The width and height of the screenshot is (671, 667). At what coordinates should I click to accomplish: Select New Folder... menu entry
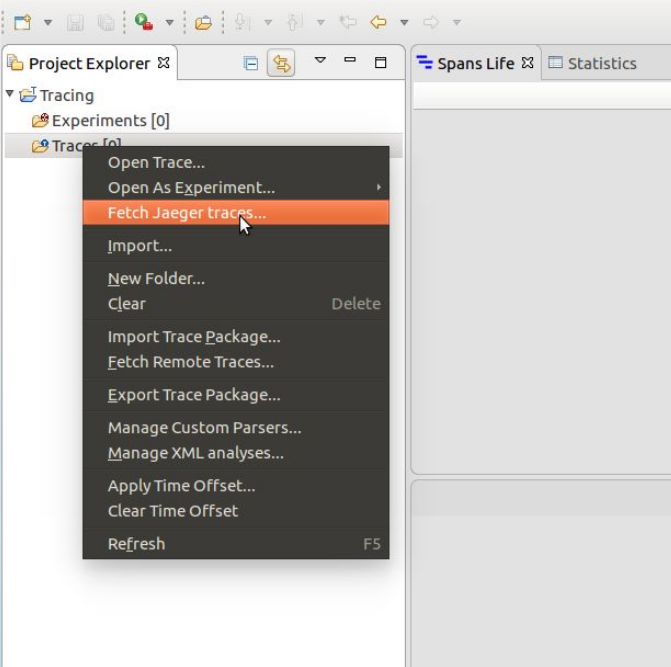236,279
